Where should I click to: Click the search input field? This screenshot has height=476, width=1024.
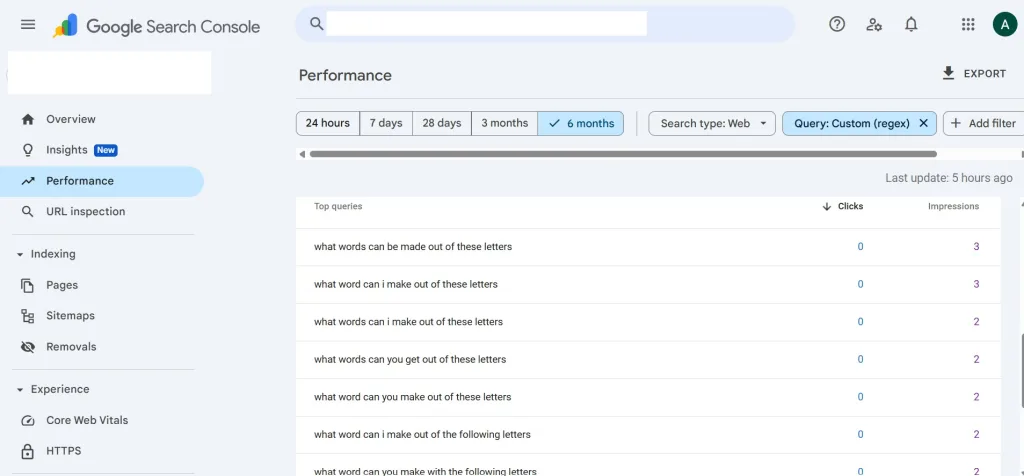click(x=486, y=24)
